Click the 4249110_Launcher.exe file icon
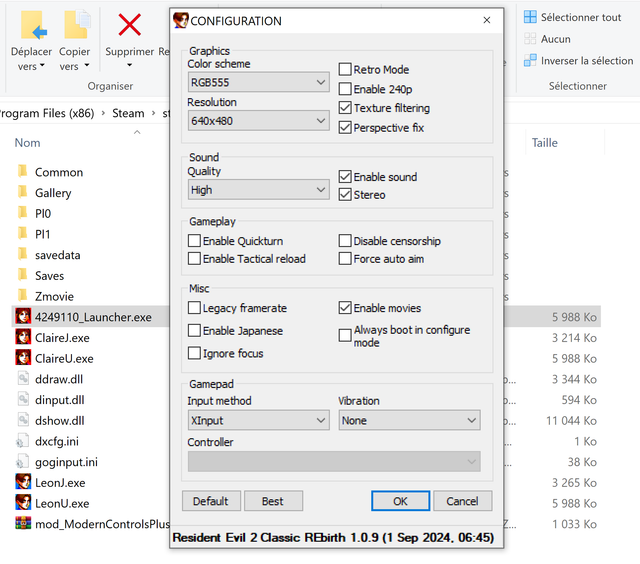Image resolution: width=640 pixels, height=564 pixels. (23, 316)
